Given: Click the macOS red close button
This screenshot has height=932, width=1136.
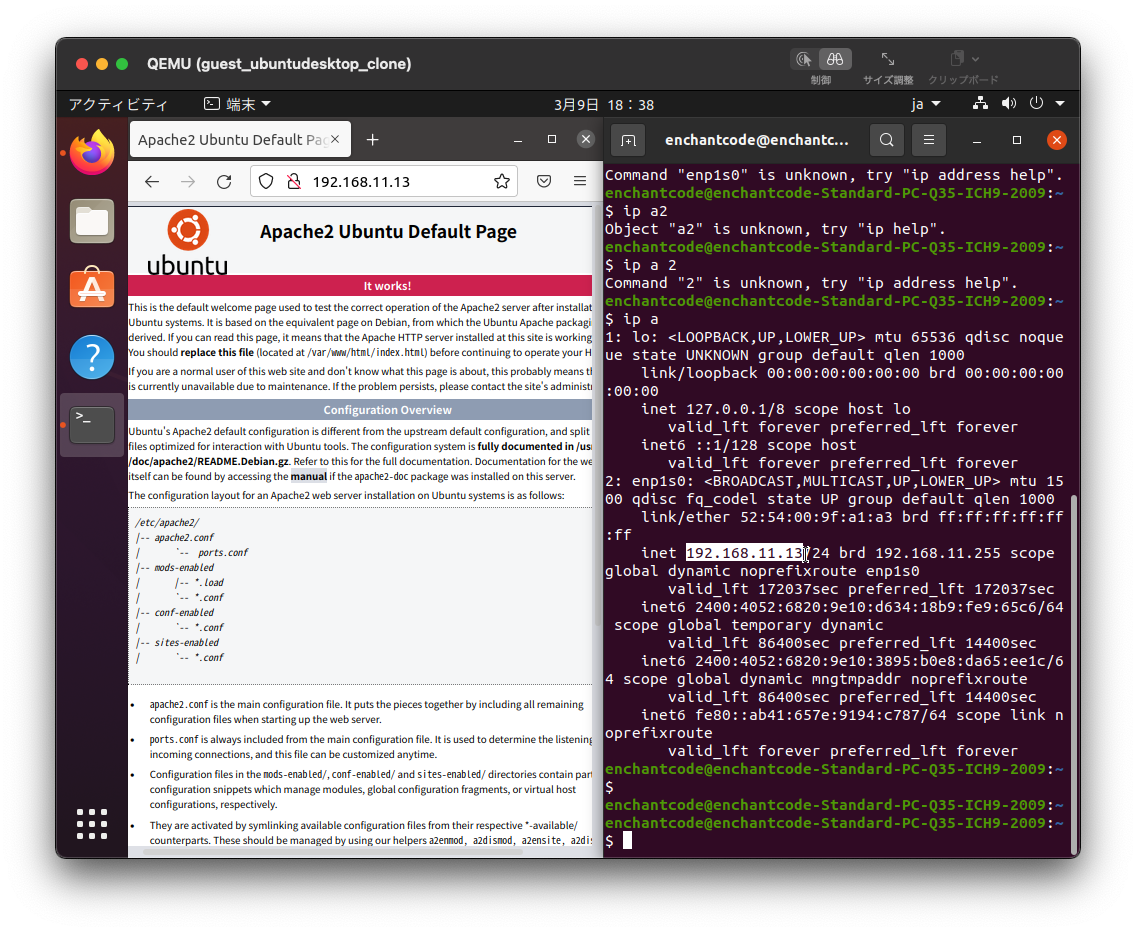Looking at the screenshot, I should tap(82, 64).
